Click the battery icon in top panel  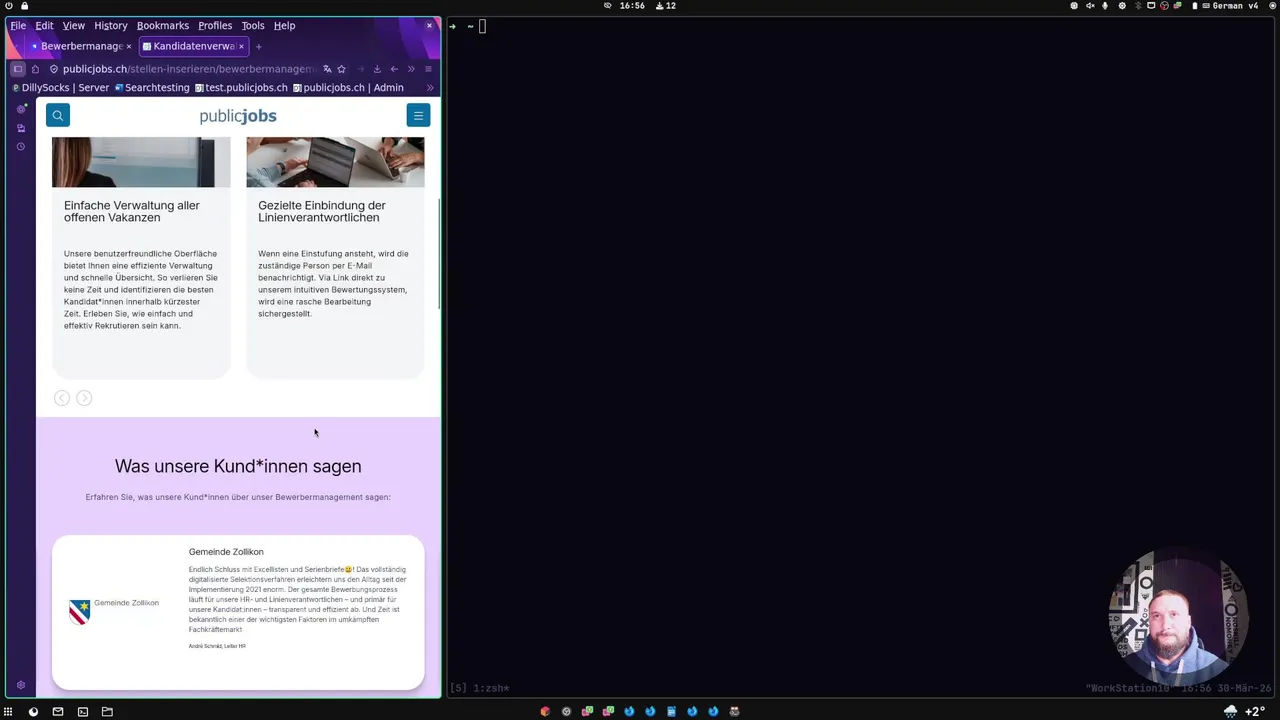tap(1194, 6)
